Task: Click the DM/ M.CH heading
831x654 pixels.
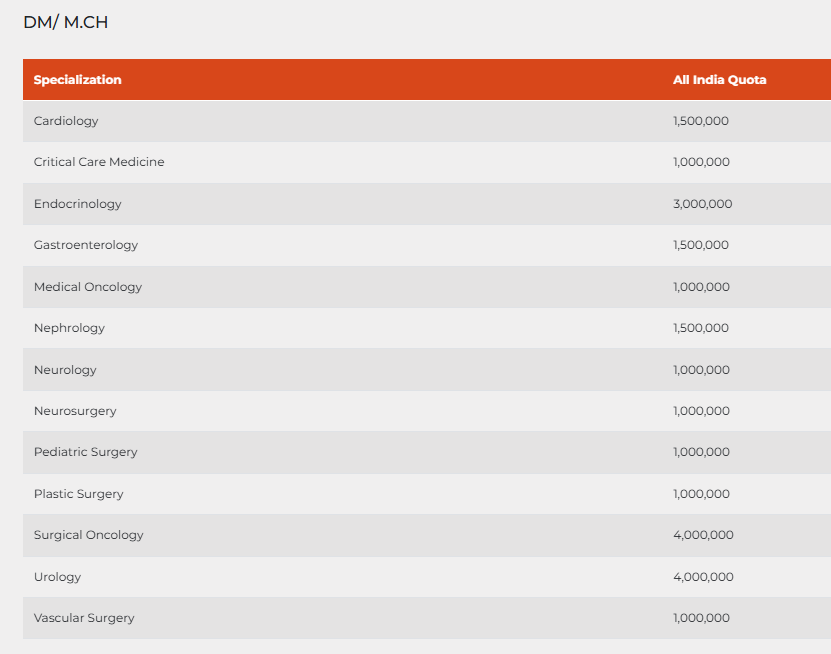Action: pyautogui.click(x=65, y=22)
